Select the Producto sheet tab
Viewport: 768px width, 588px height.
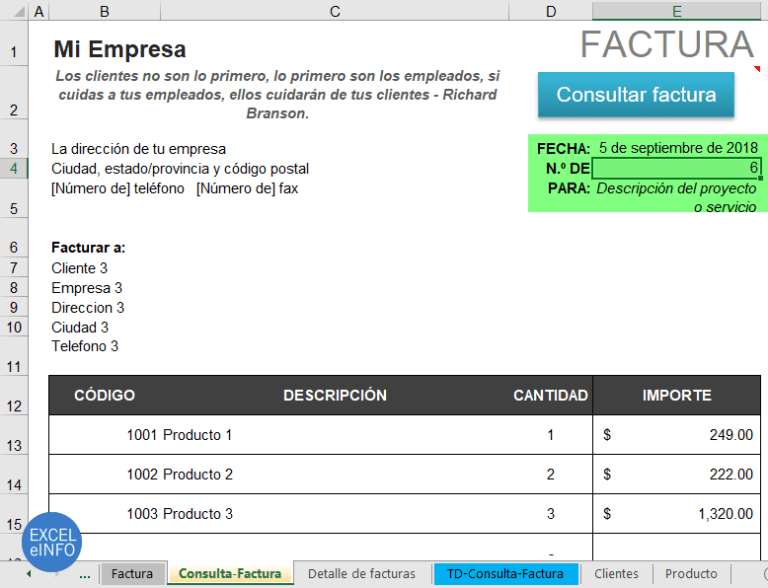691,574
